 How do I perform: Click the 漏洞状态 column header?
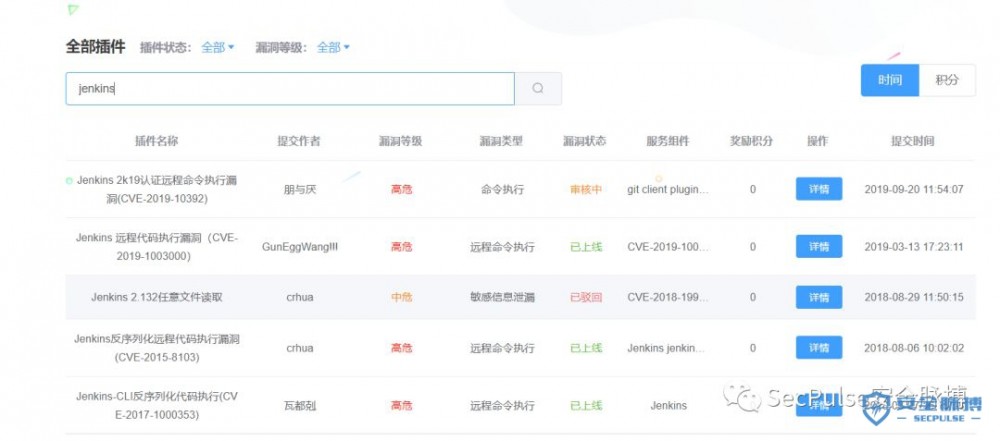[x=585, y=141]
